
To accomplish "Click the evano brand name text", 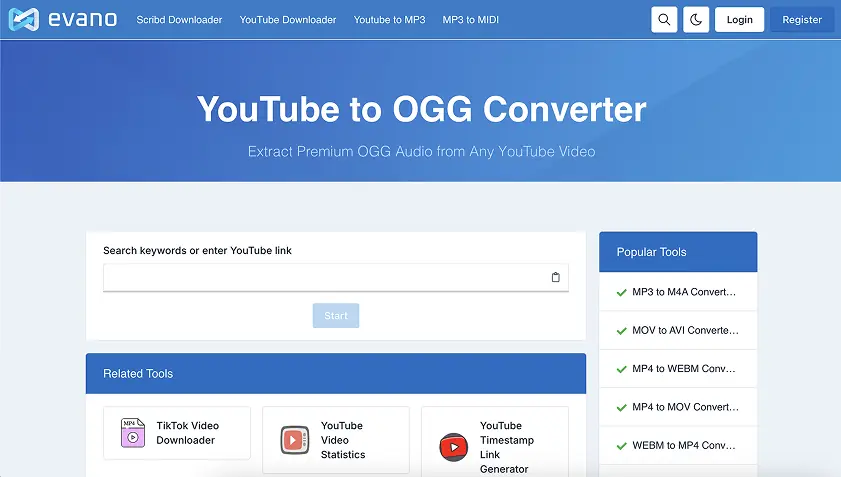I will [83, 20].
